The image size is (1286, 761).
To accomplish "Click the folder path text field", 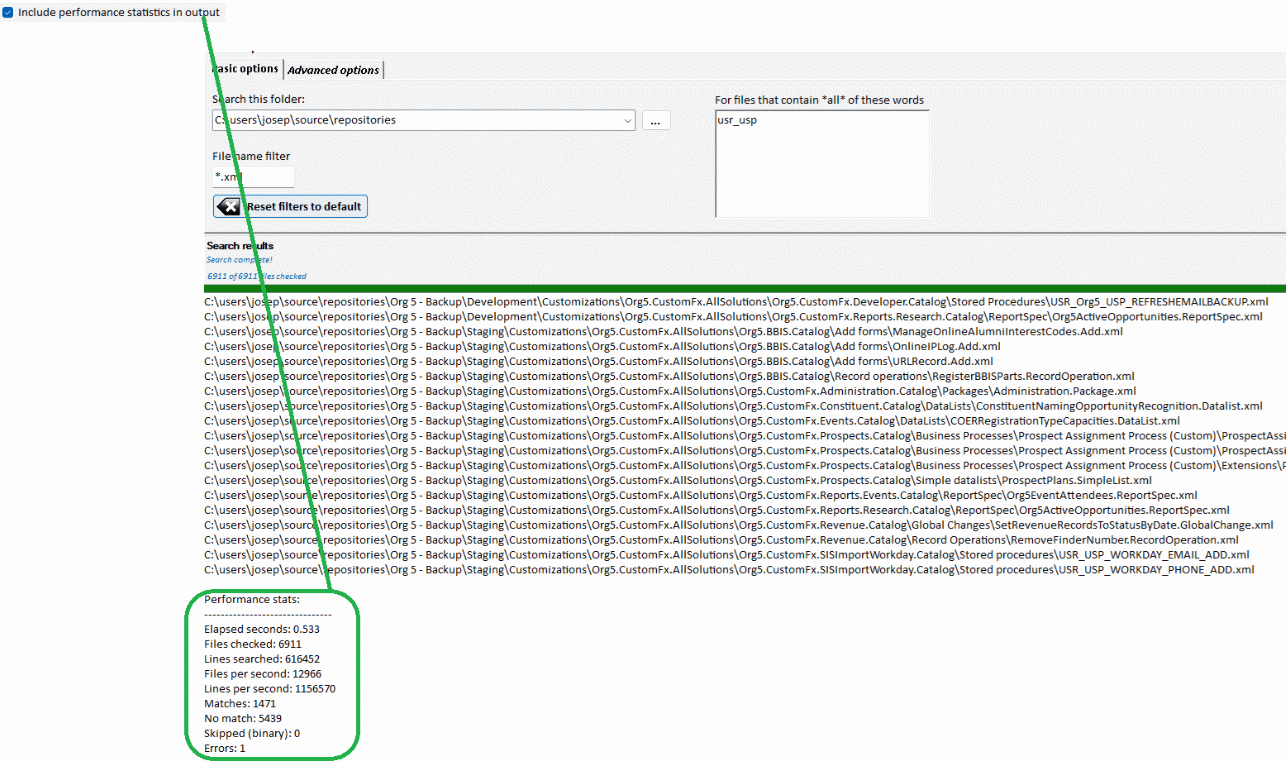I will point(416,120).
